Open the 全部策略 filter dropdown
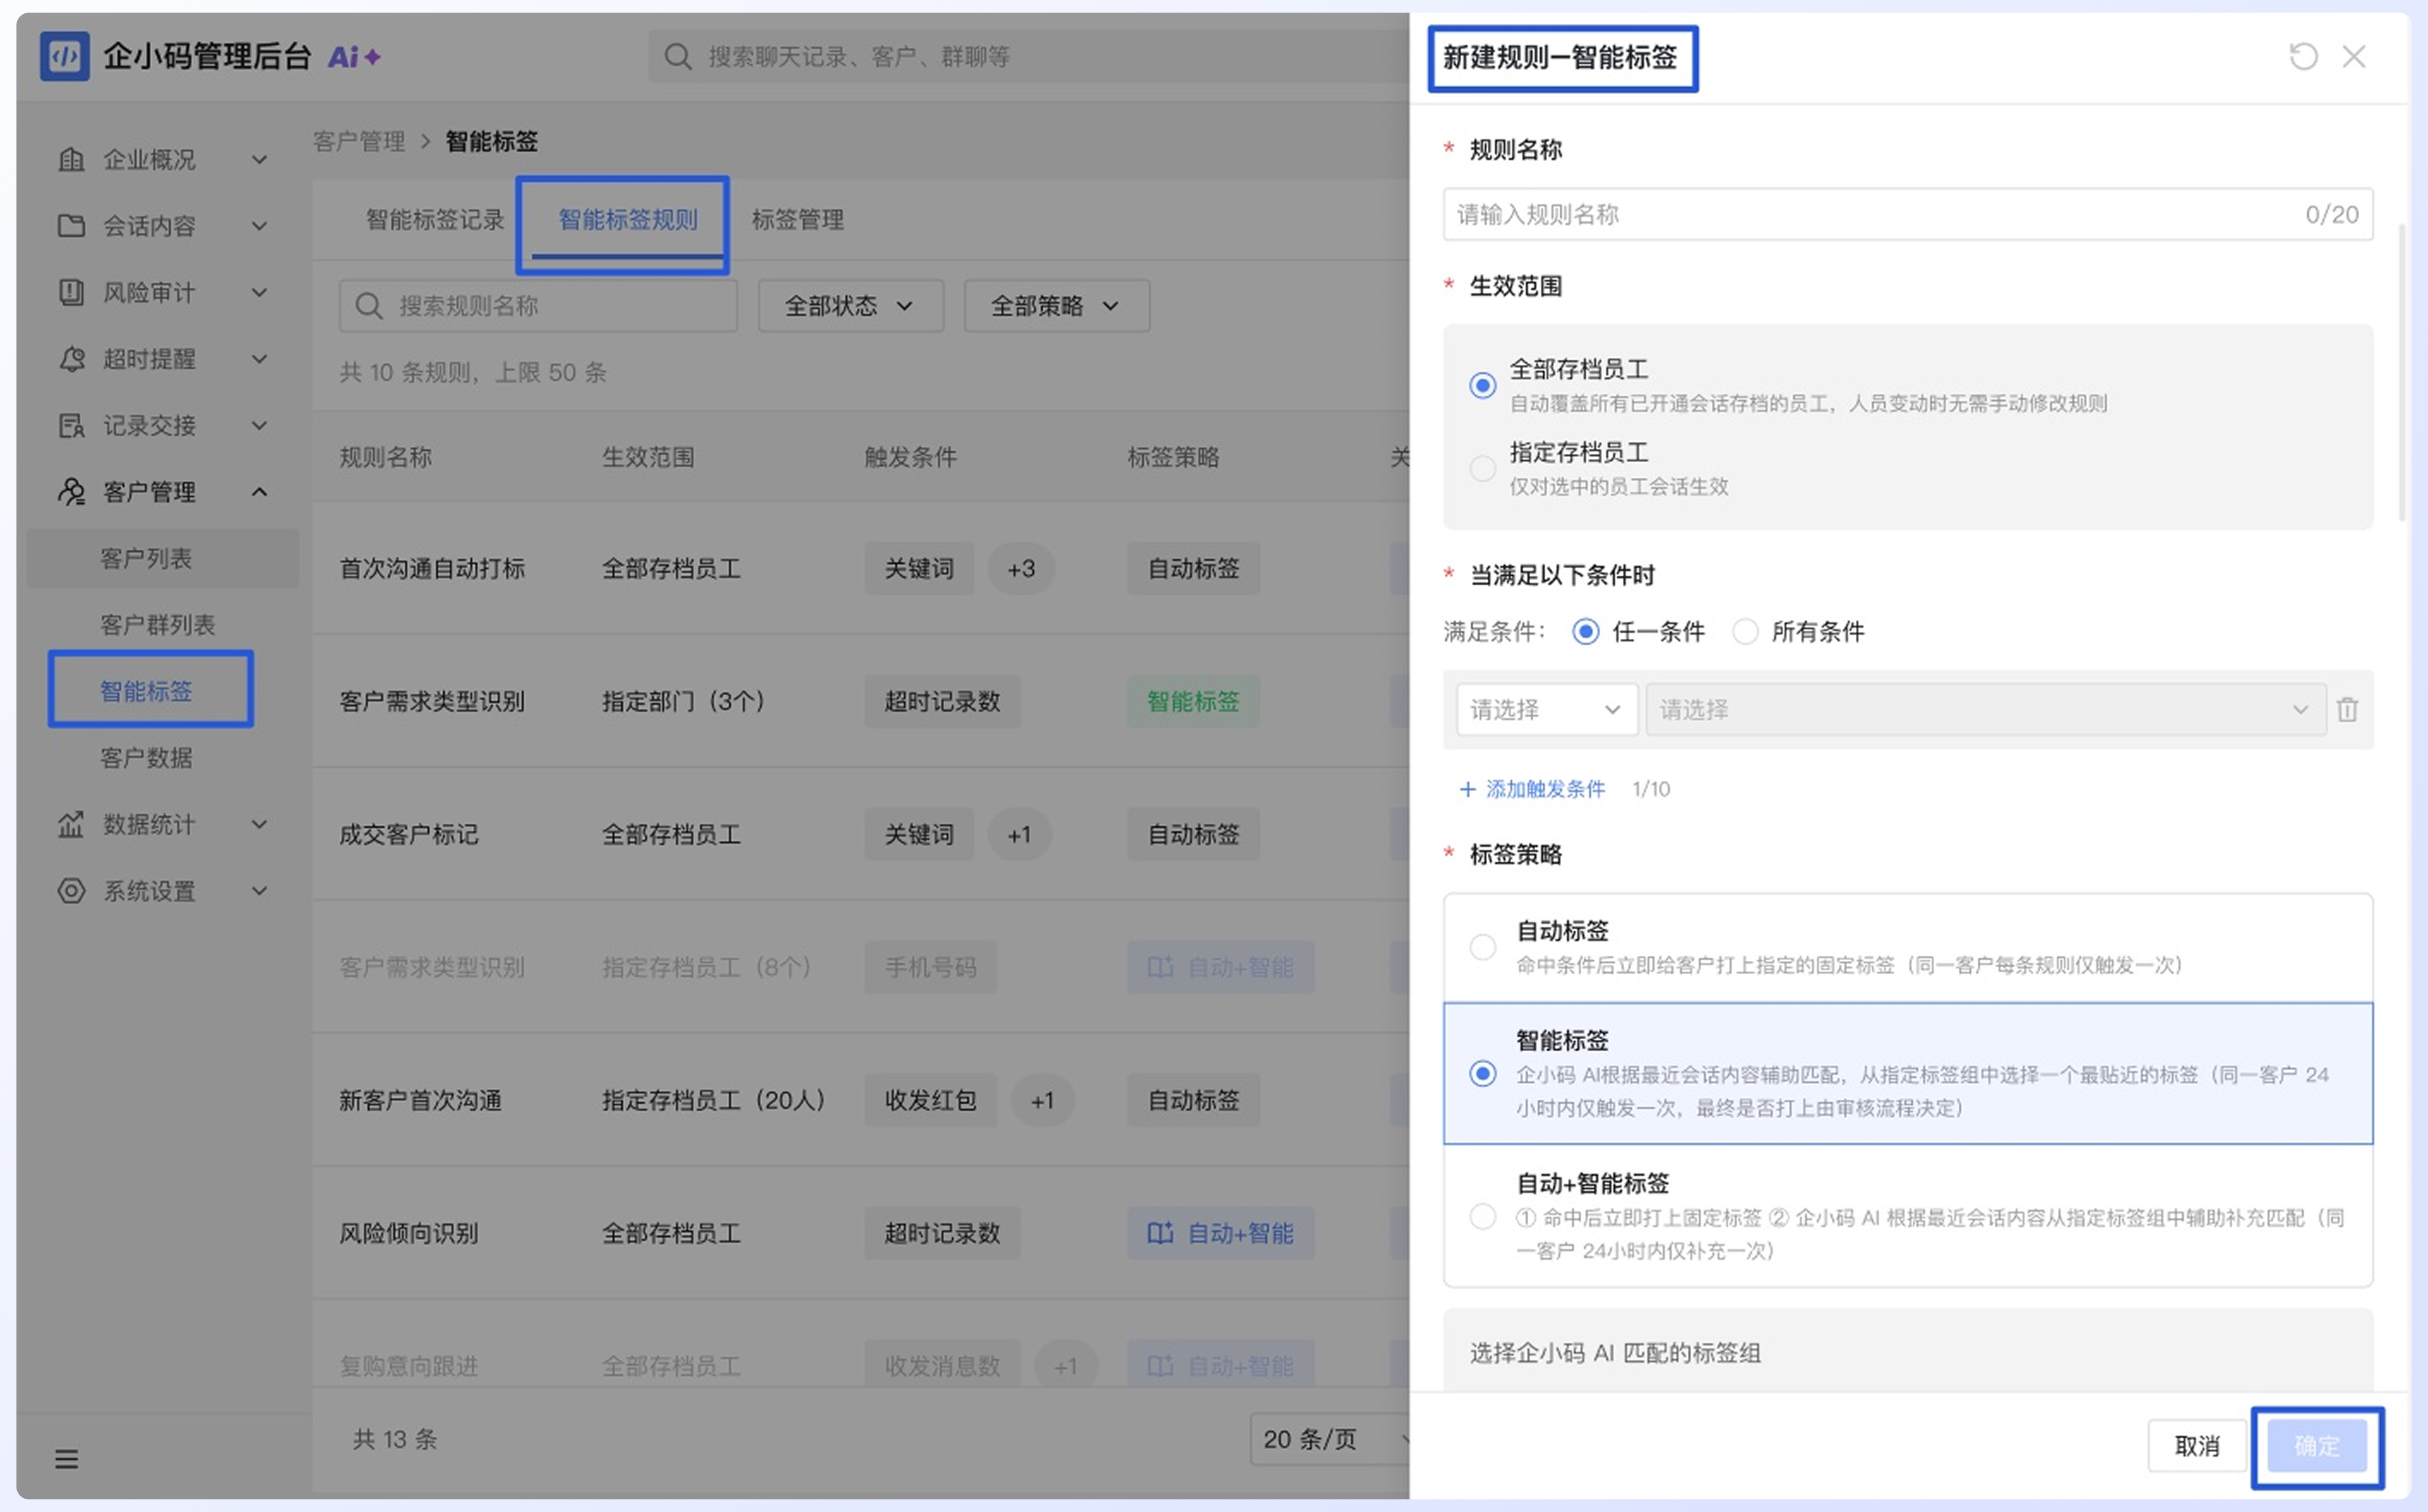Screen dimensions: 2428x1512 tap(1056, 306)
